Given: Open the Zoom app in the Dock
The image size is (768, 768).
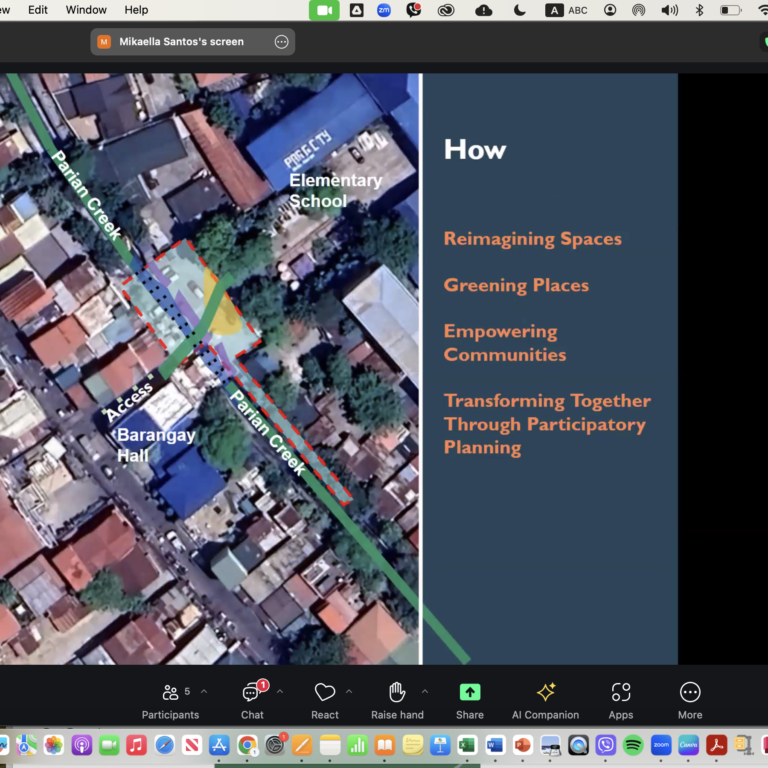Looking at the screenshot, I should (661, 745).
